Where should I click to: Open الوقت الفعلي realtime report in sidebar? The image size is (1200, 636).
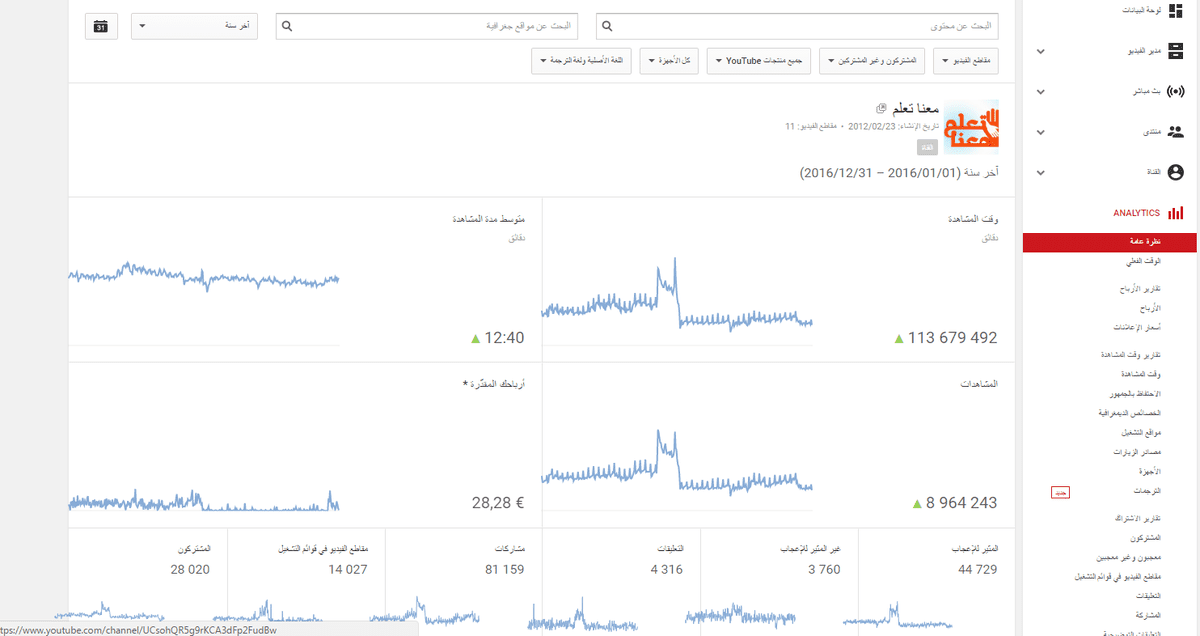coord(1142,261)
